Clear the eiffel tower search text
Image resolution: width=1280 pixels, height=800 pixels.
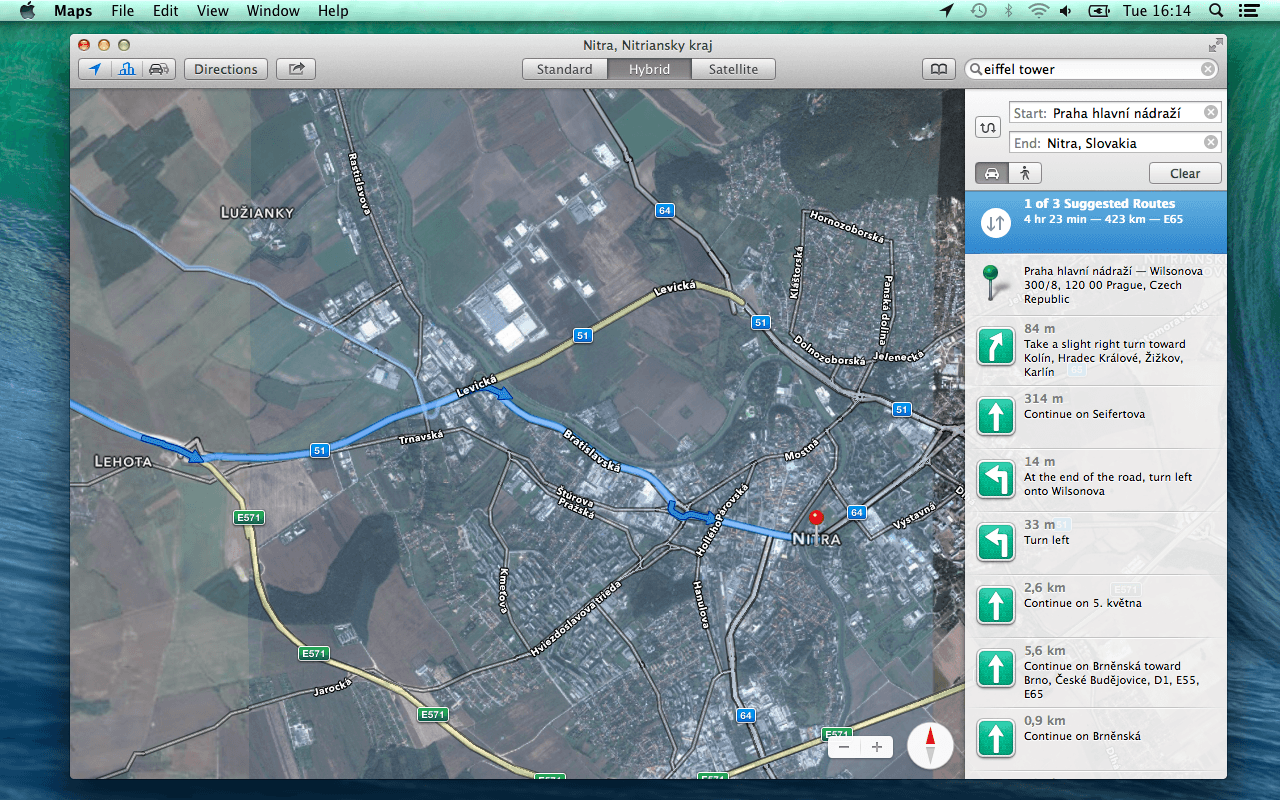pyautogui.click(x=1208, y=69)
